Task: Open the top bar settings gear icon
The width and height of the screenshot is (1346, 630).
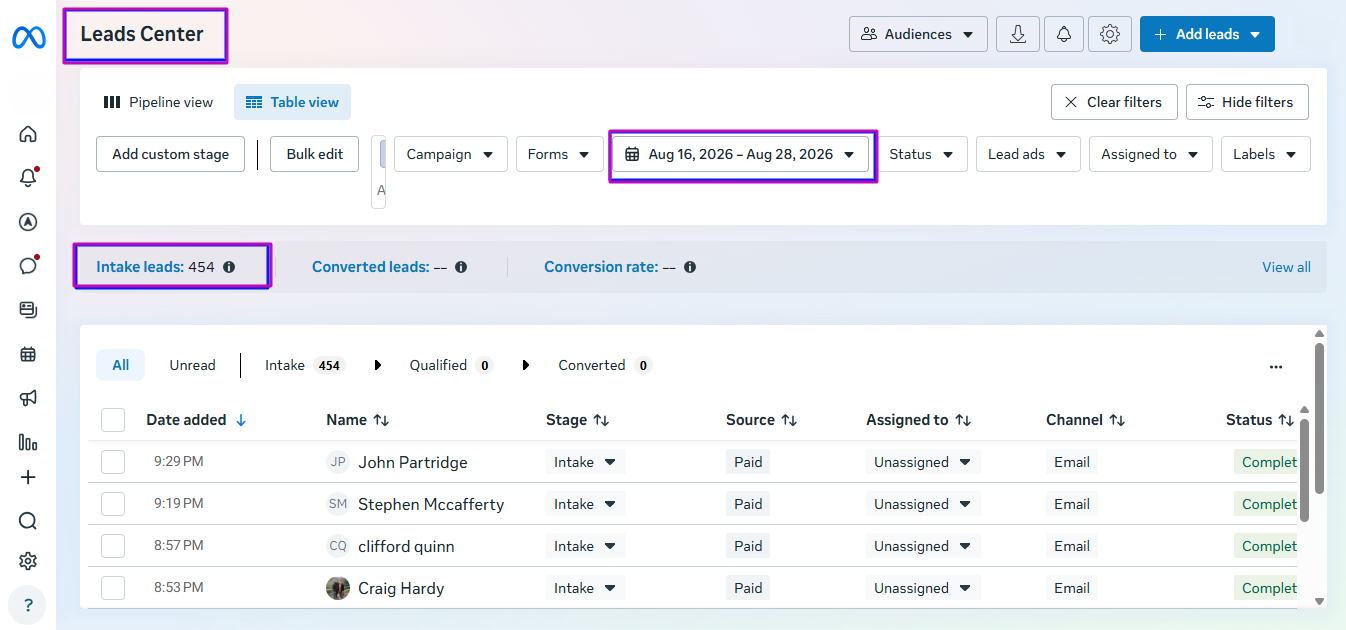Action: [1110, 34]
